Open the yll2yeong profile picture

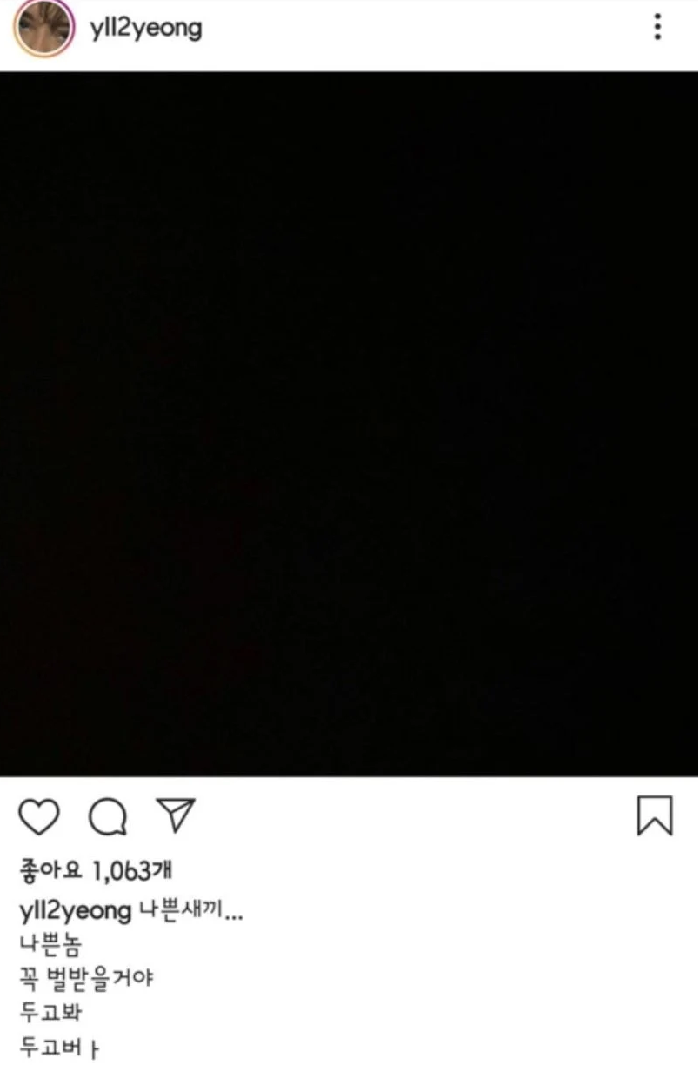coord(45,29)
